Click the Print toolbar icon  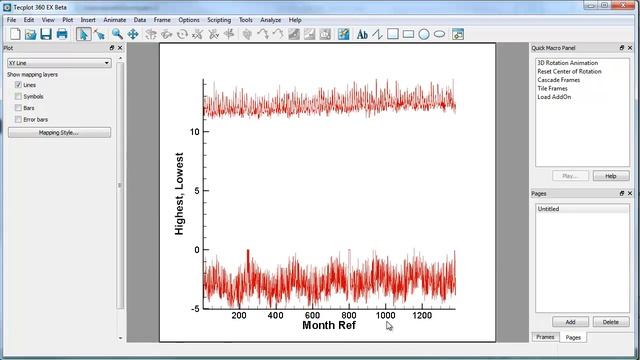pos(62,34)
